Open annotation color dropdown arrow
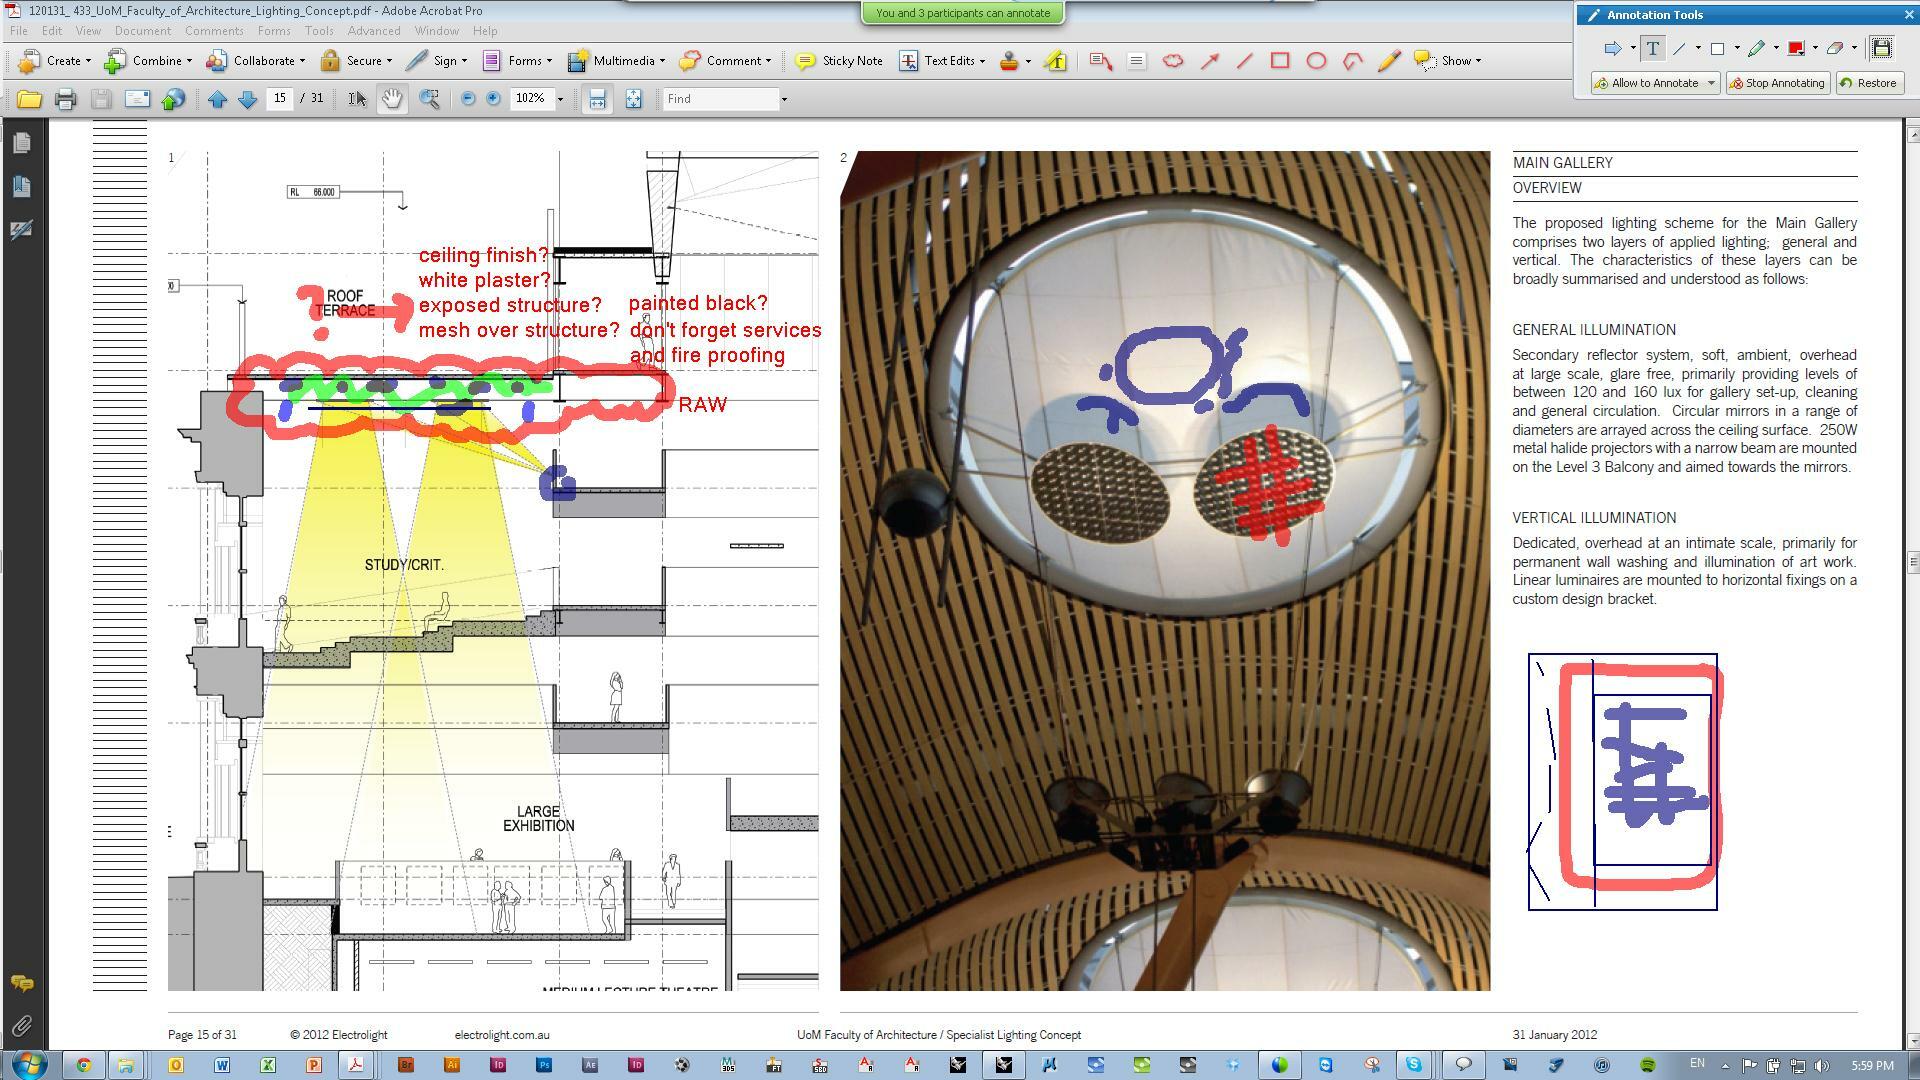The width and height of the screenshot is (1920, 1080). pos(1815,48)
